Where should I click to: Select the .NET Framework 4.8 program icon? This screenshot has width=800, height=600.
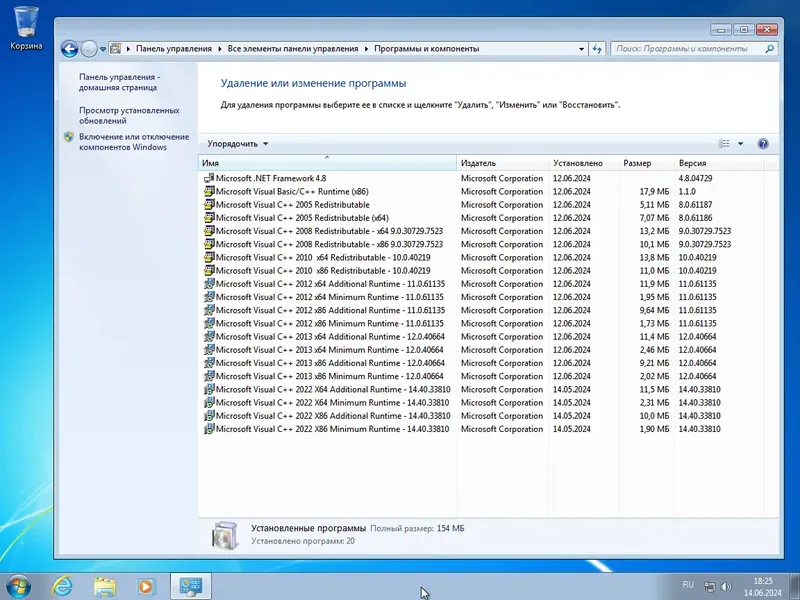click(x=209, y=178)
